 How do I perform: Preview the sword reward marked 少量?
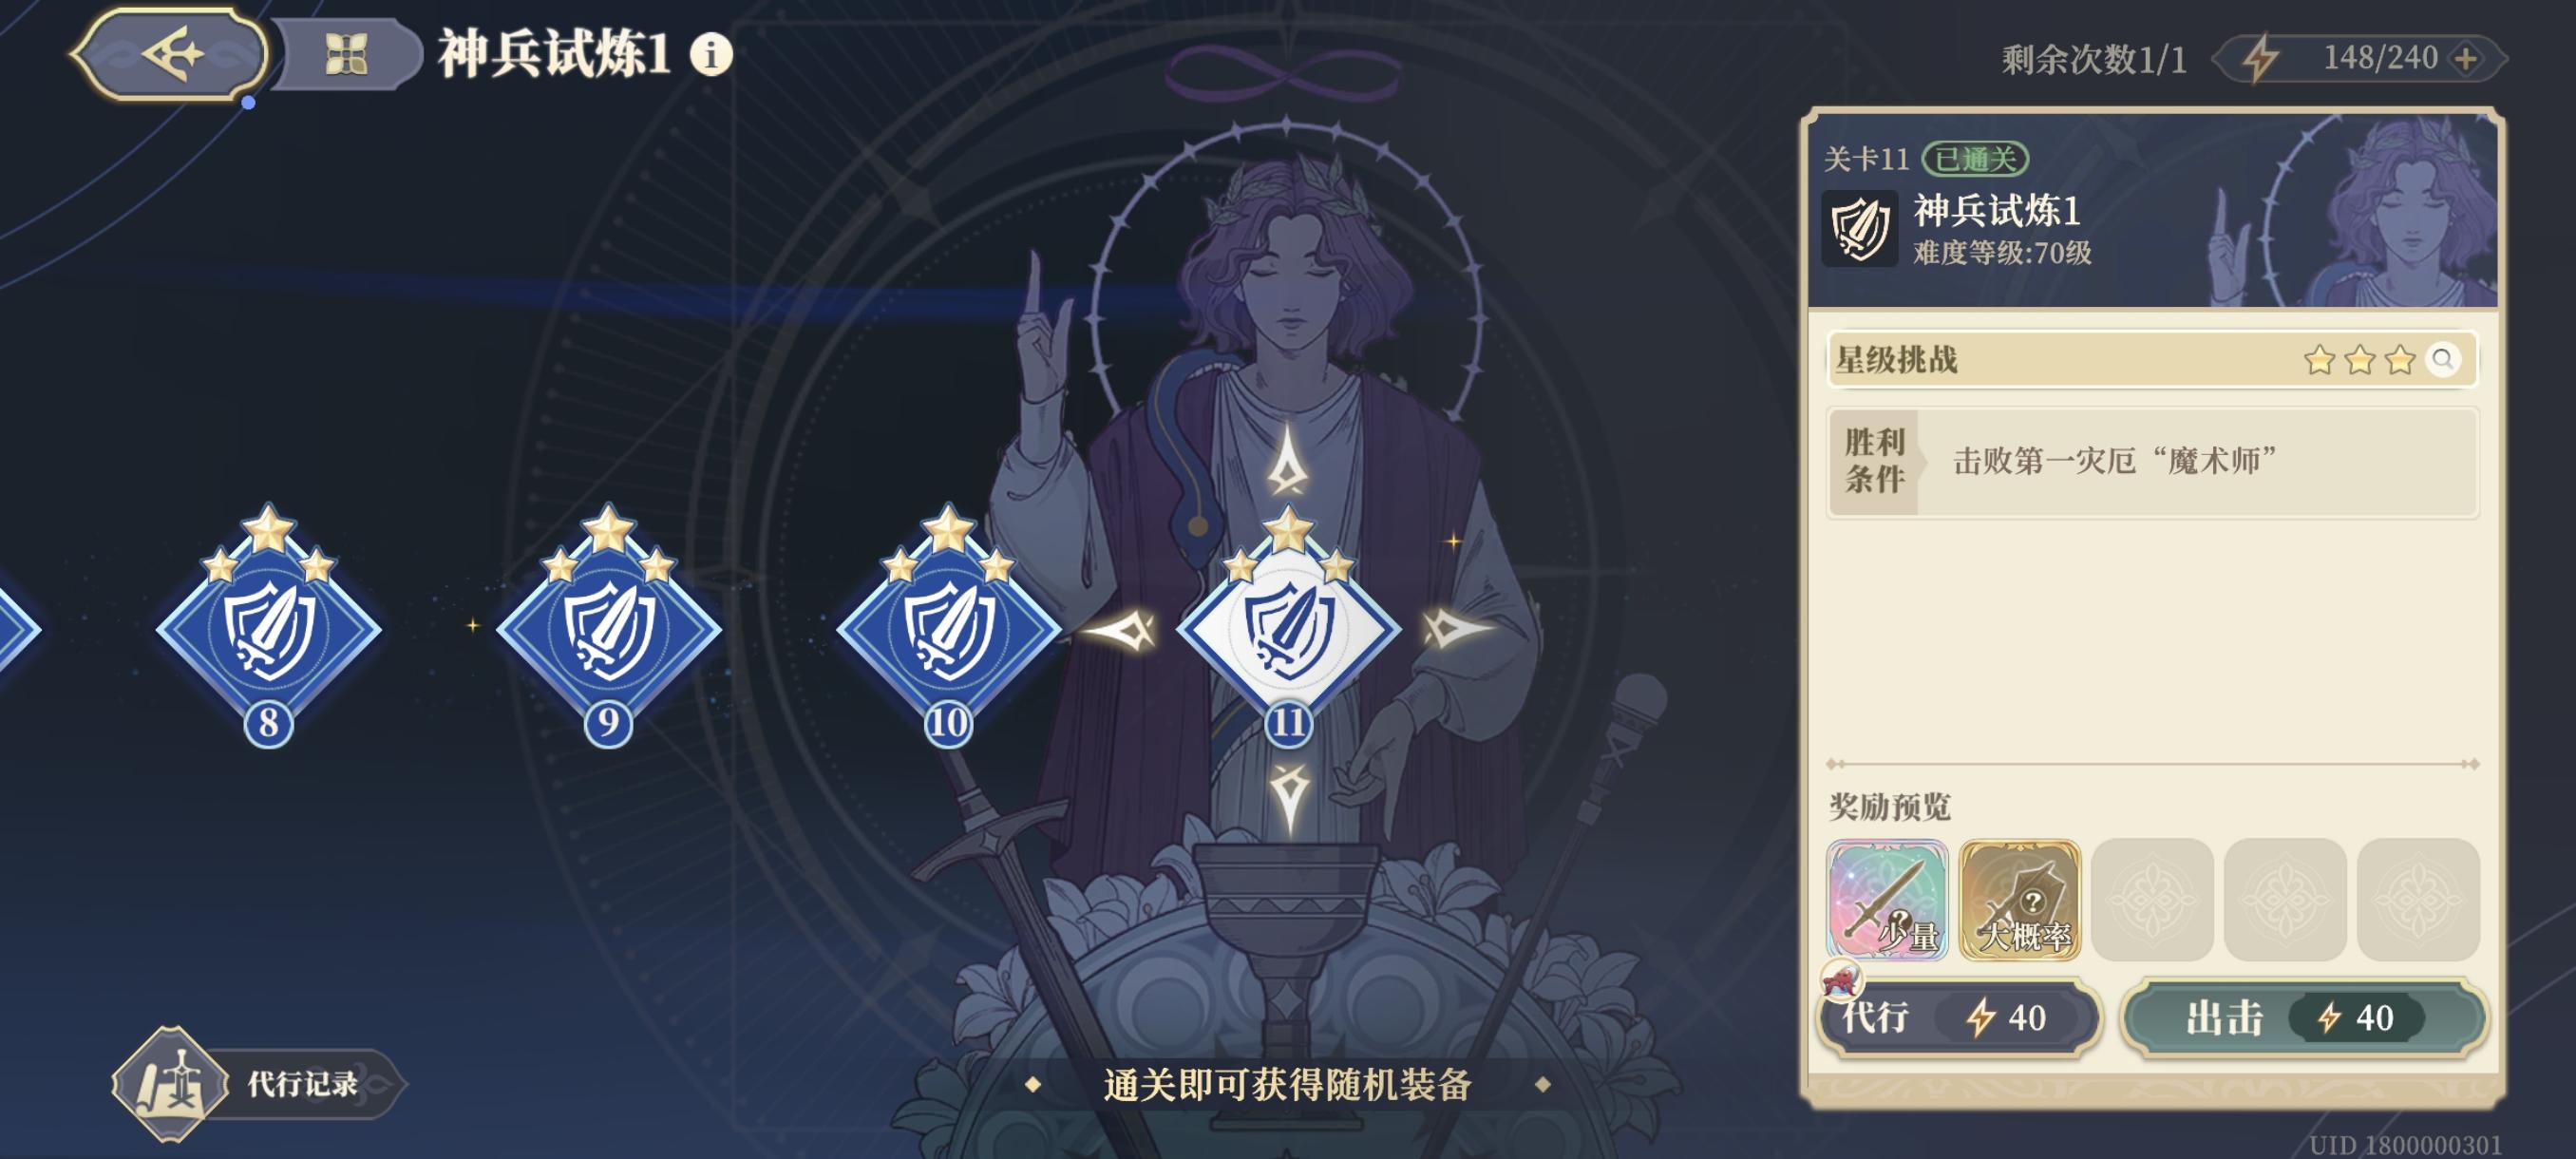(x=1886, y=899)
